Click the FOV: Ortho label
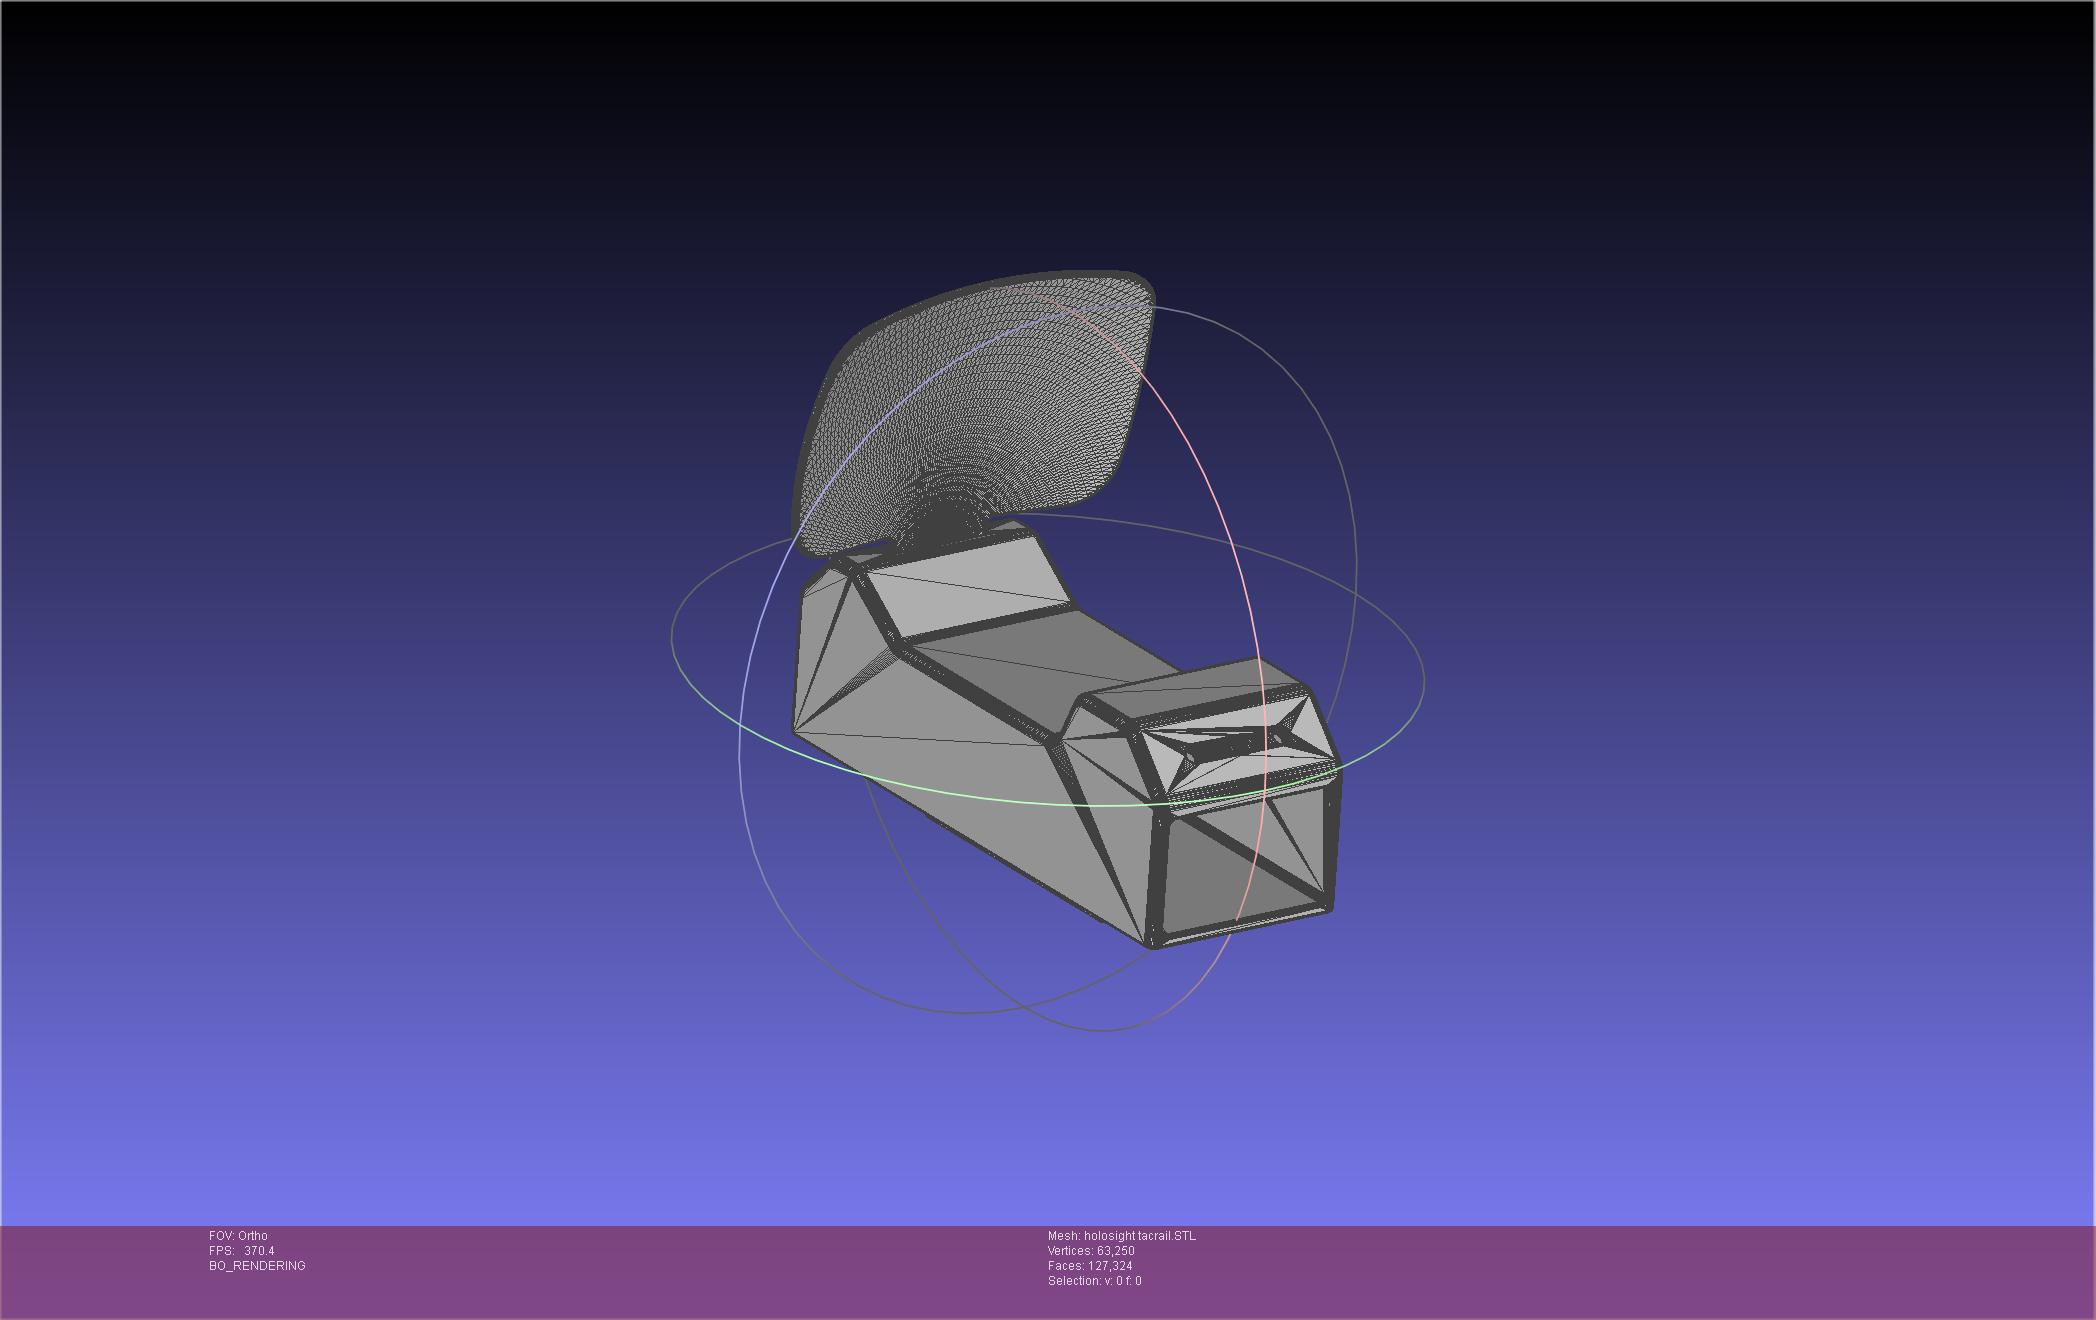 click(238, 1236)
